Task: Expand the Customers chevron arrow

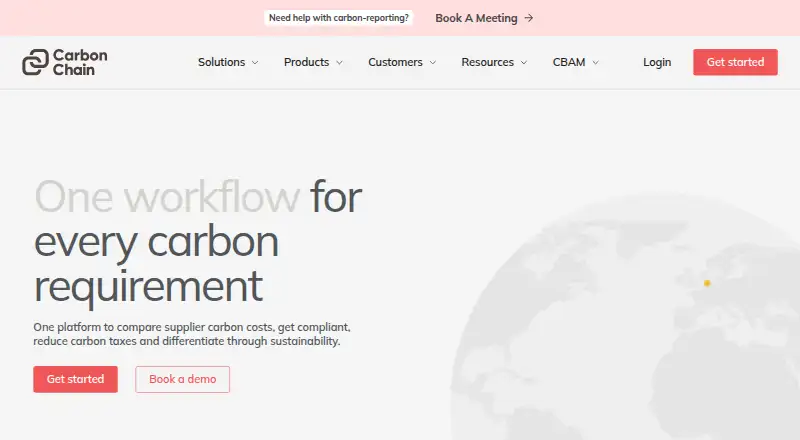Action: 433,63
